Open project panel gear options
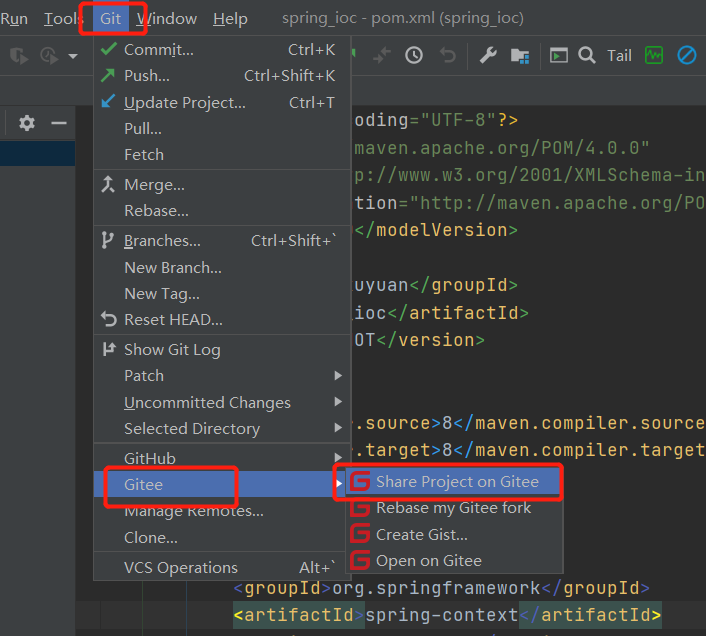 [27, 123]
